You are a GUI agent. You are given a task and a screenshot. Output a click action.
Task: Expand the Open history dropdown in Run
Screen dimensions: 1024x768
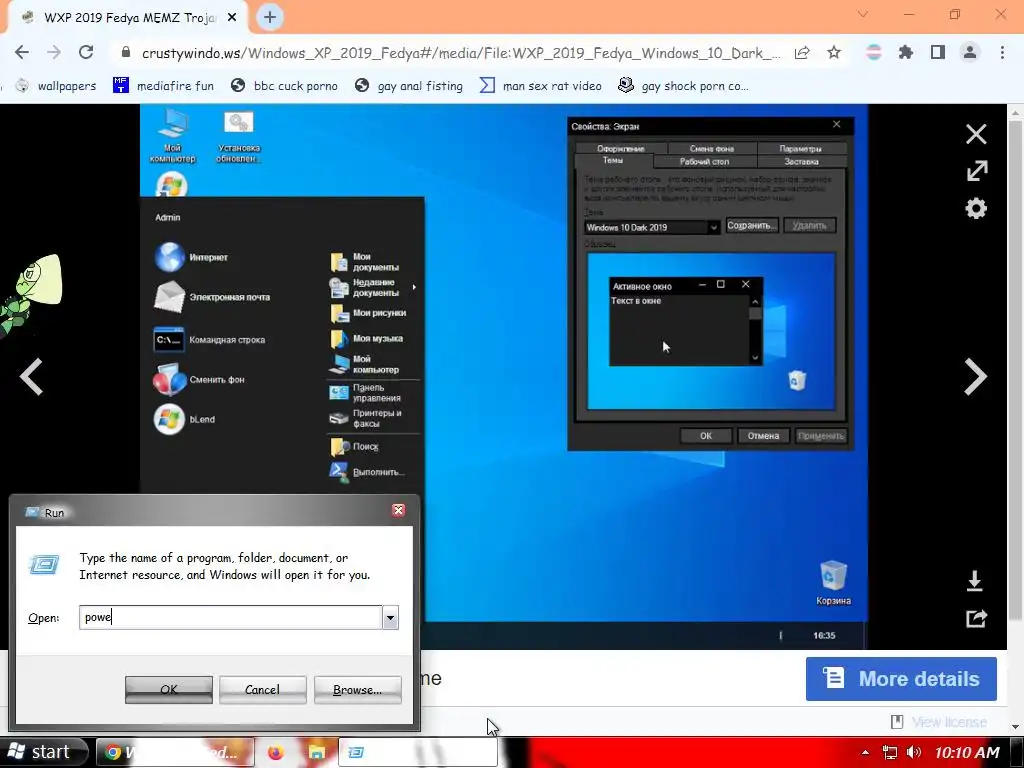click(390, 617)
